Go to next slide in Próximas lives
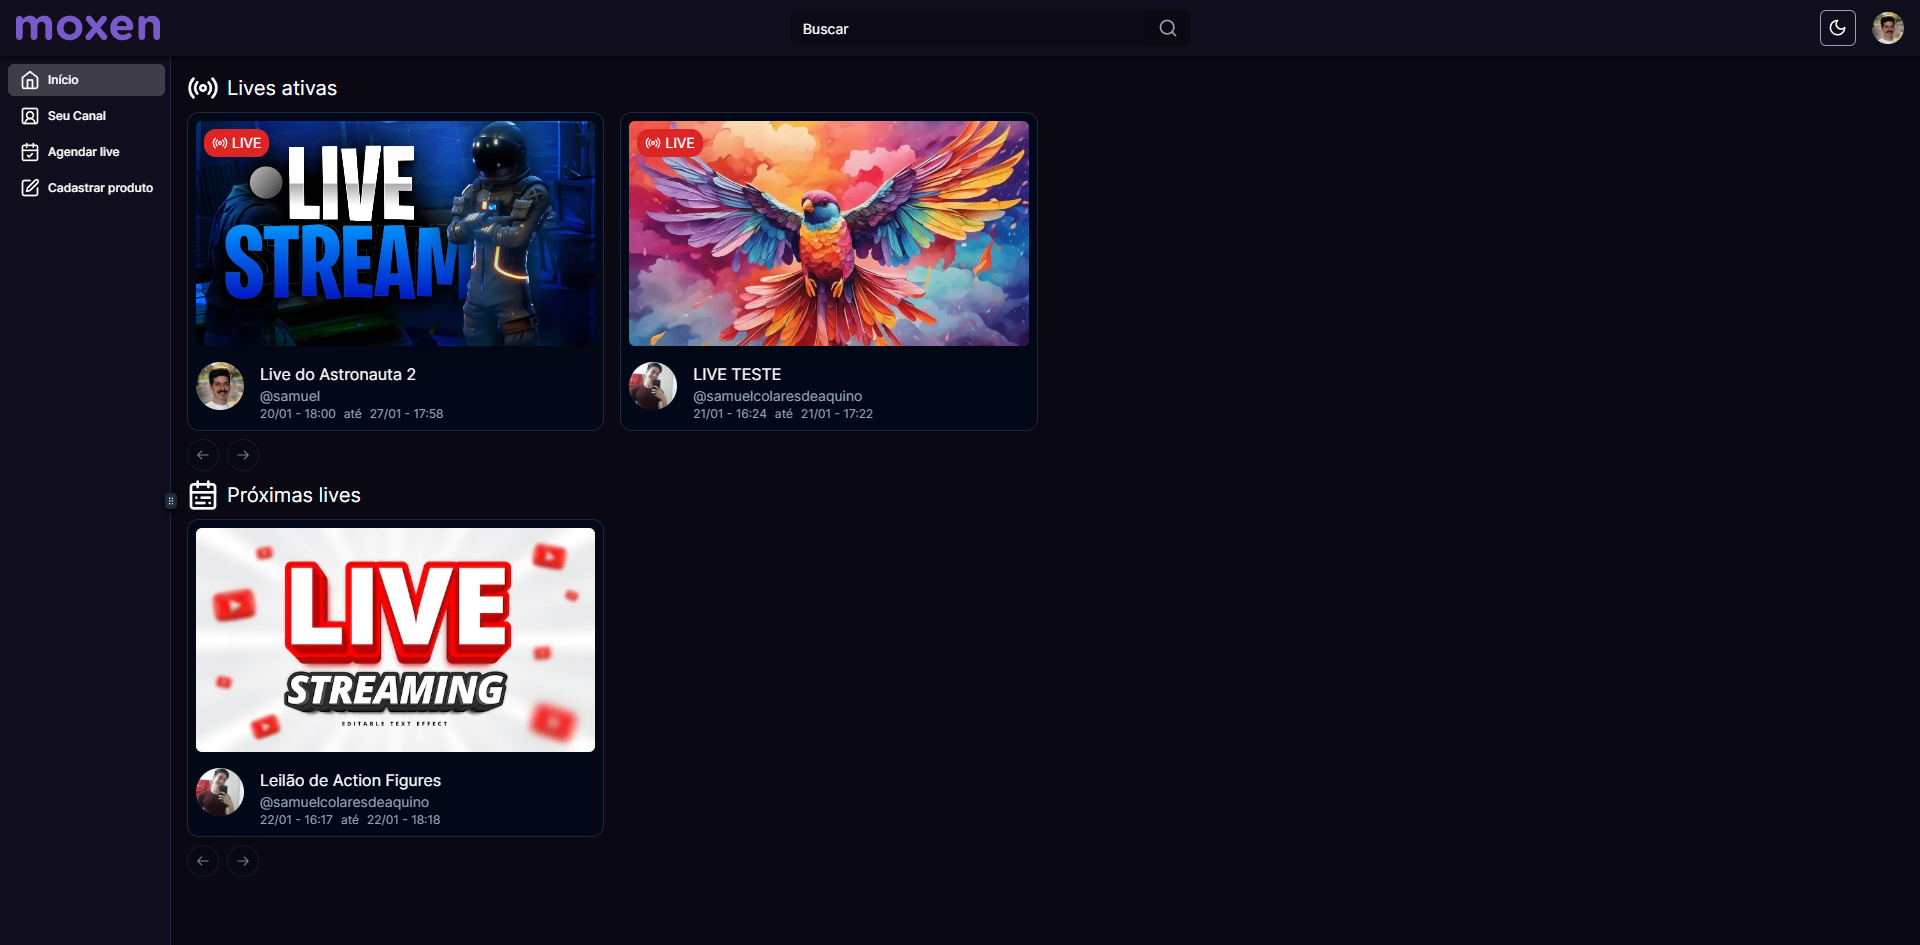 [x=243, y=861]
